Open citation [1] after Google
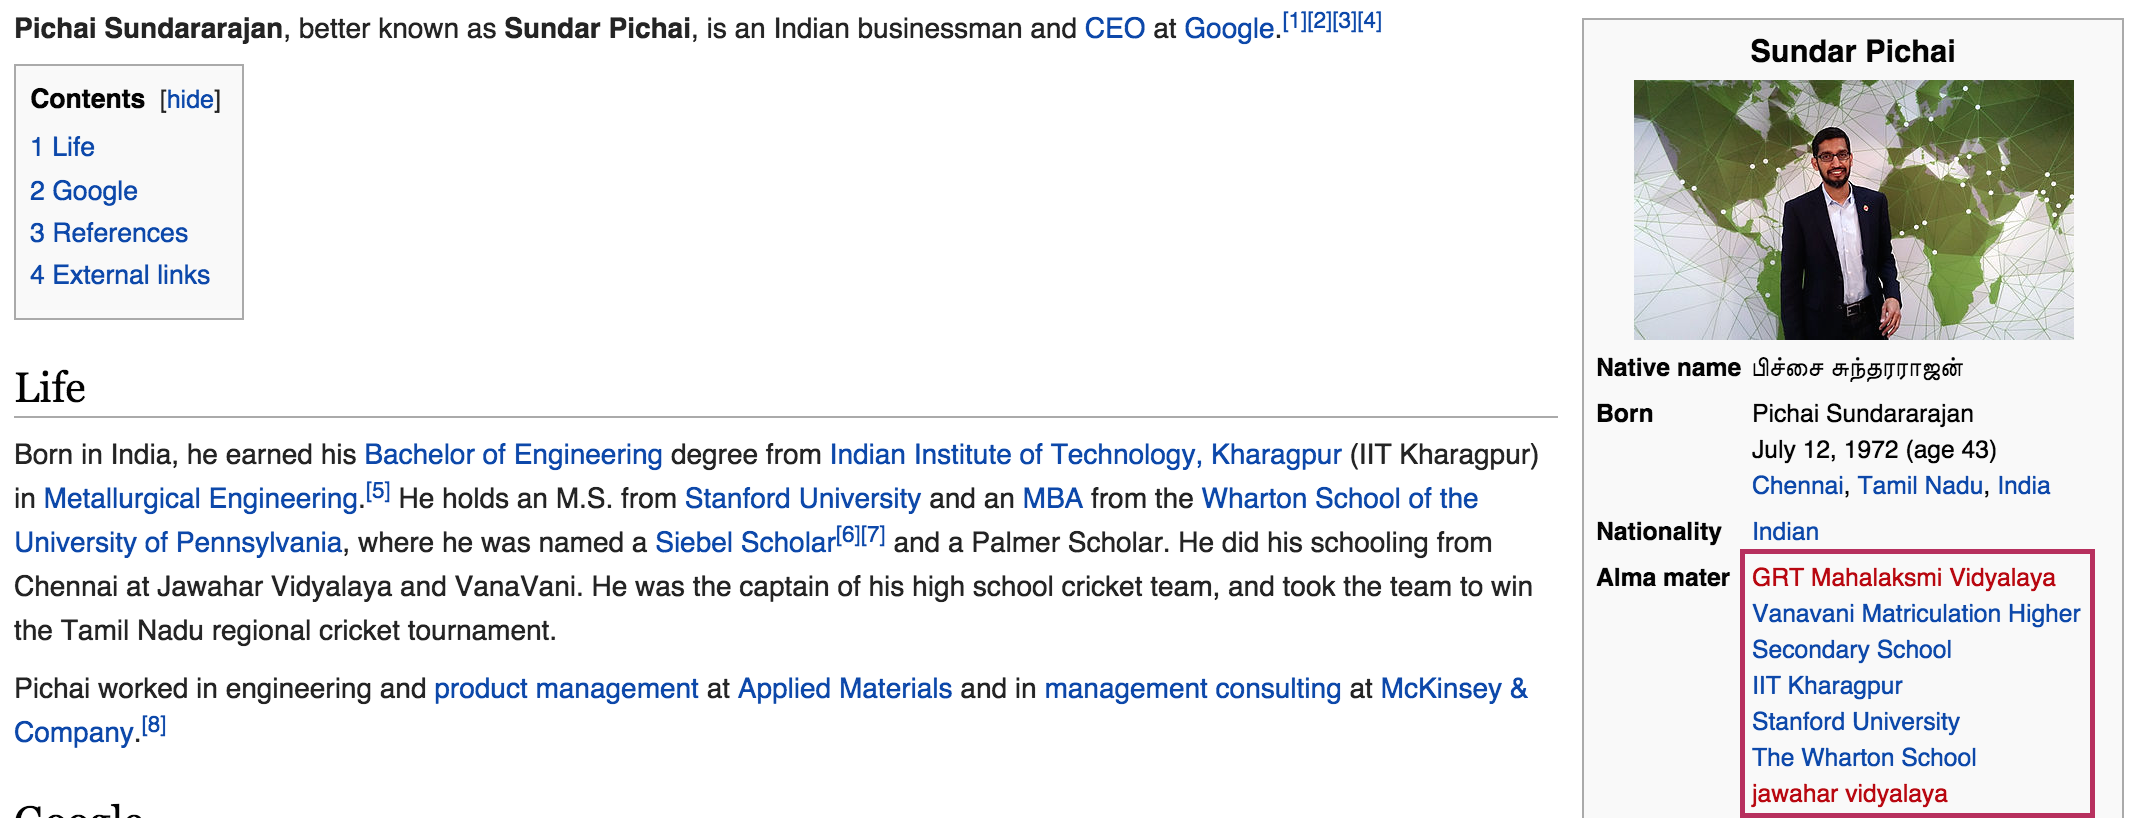The width and height of the screenshot is (2146, 818). tap(1295, 20)
